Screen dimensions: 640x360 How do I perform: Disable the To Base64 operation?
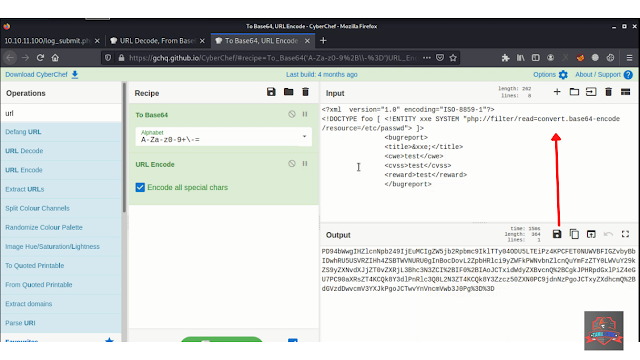click(291, 114)
